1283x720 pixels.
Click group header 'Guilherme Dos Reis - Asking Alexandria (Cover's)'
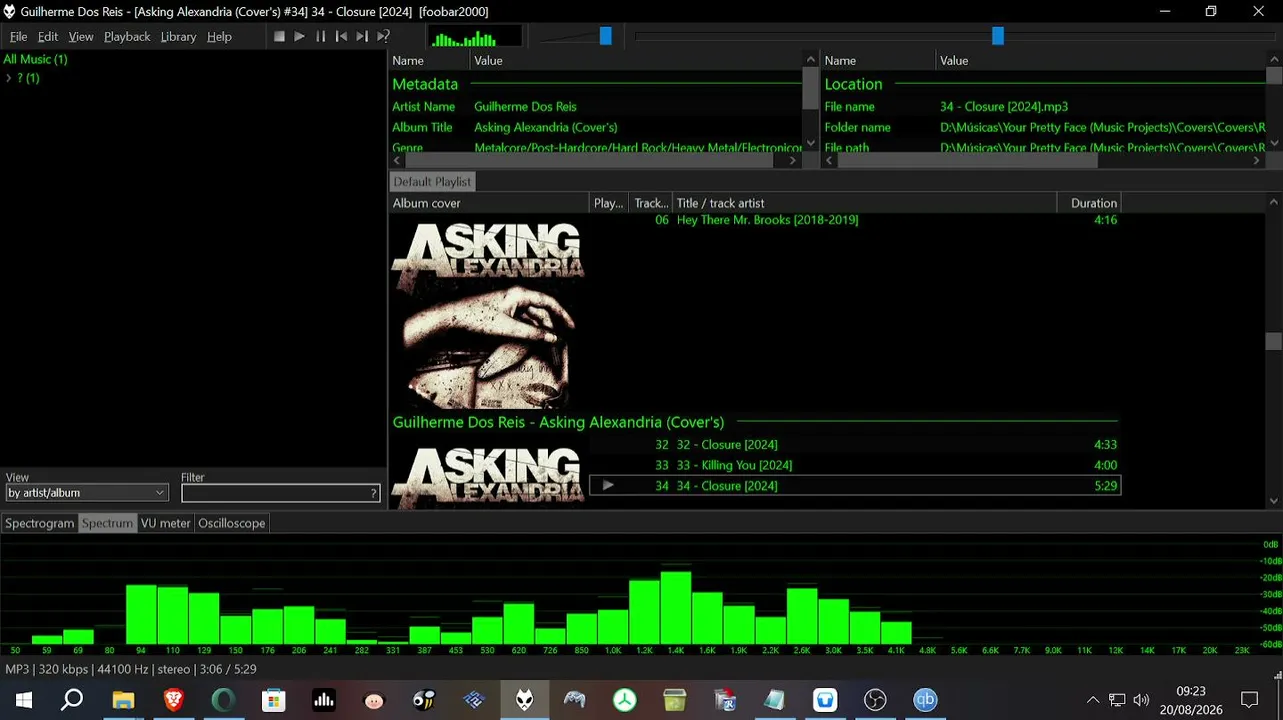point(558,422)
